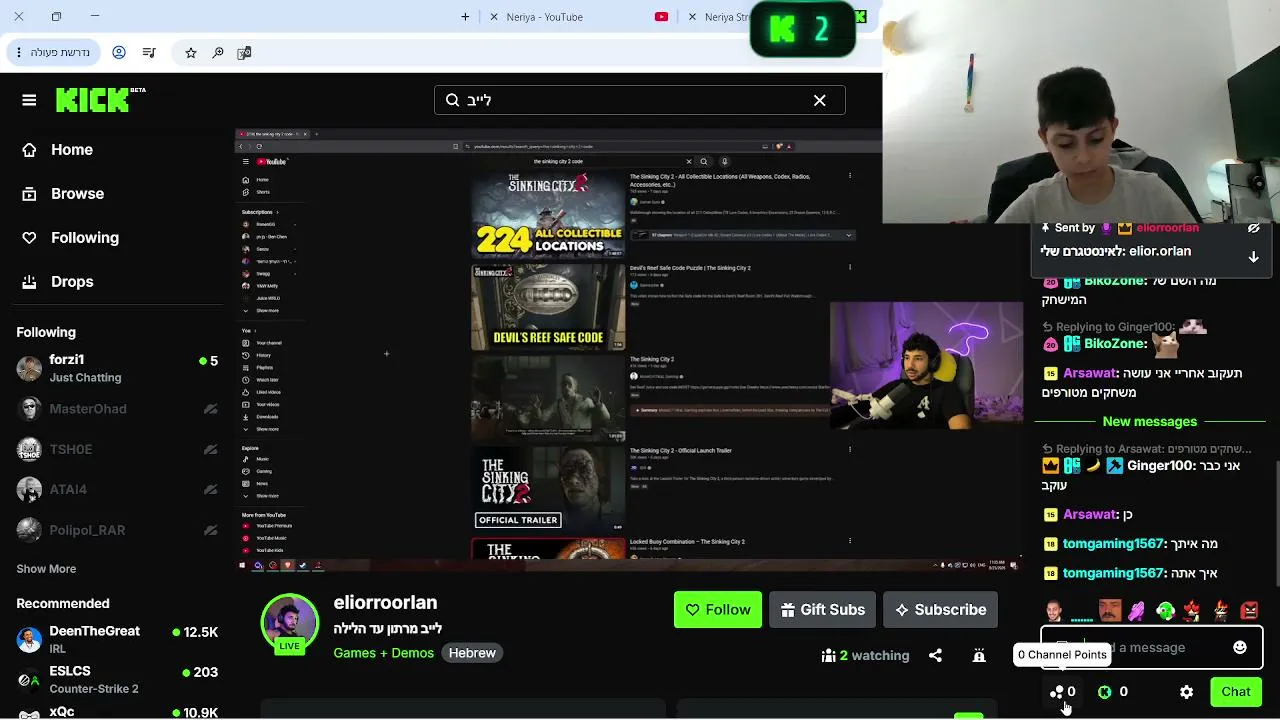
Task: Insert the praying hands emote
Action: coord(1137,610)
